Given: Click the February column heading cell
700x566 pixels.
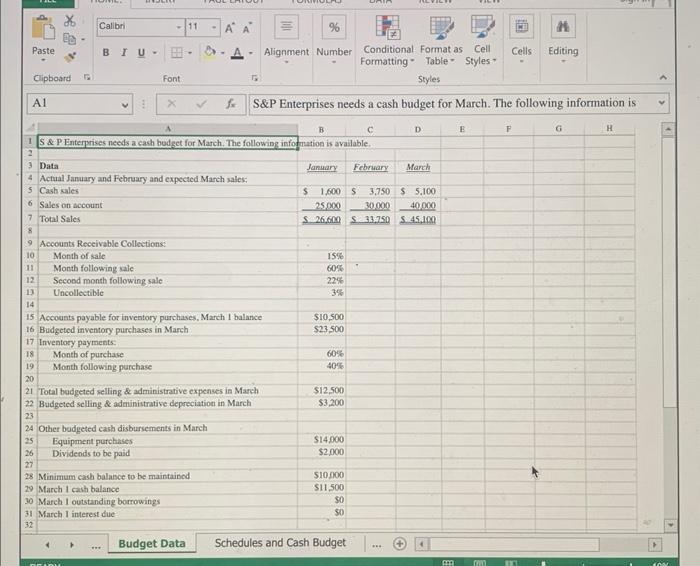Looking at the screenshot, I should coord(371,167).
